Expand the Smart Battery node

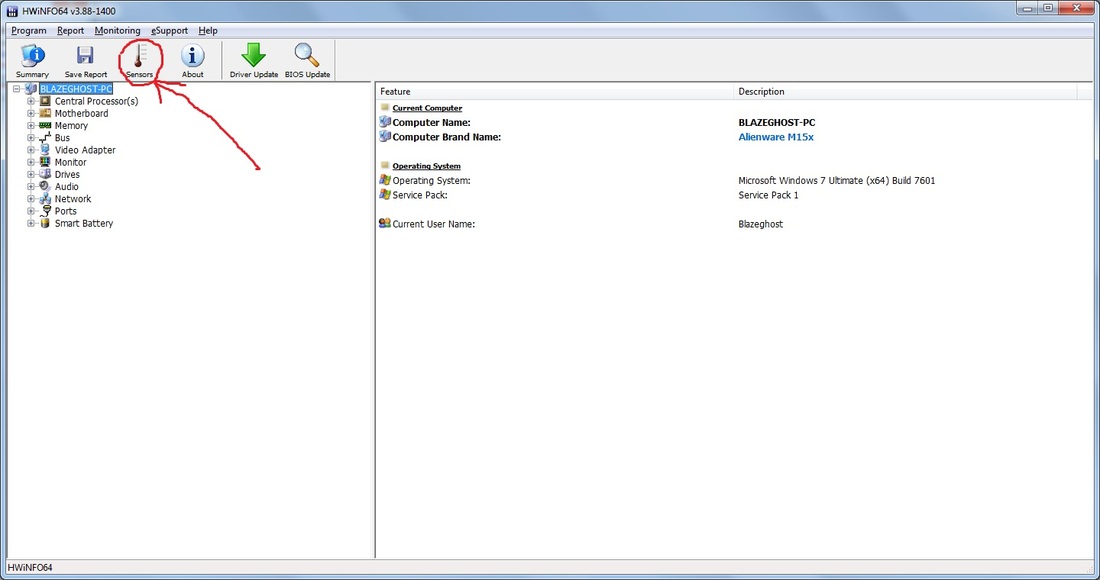(31, 223)
